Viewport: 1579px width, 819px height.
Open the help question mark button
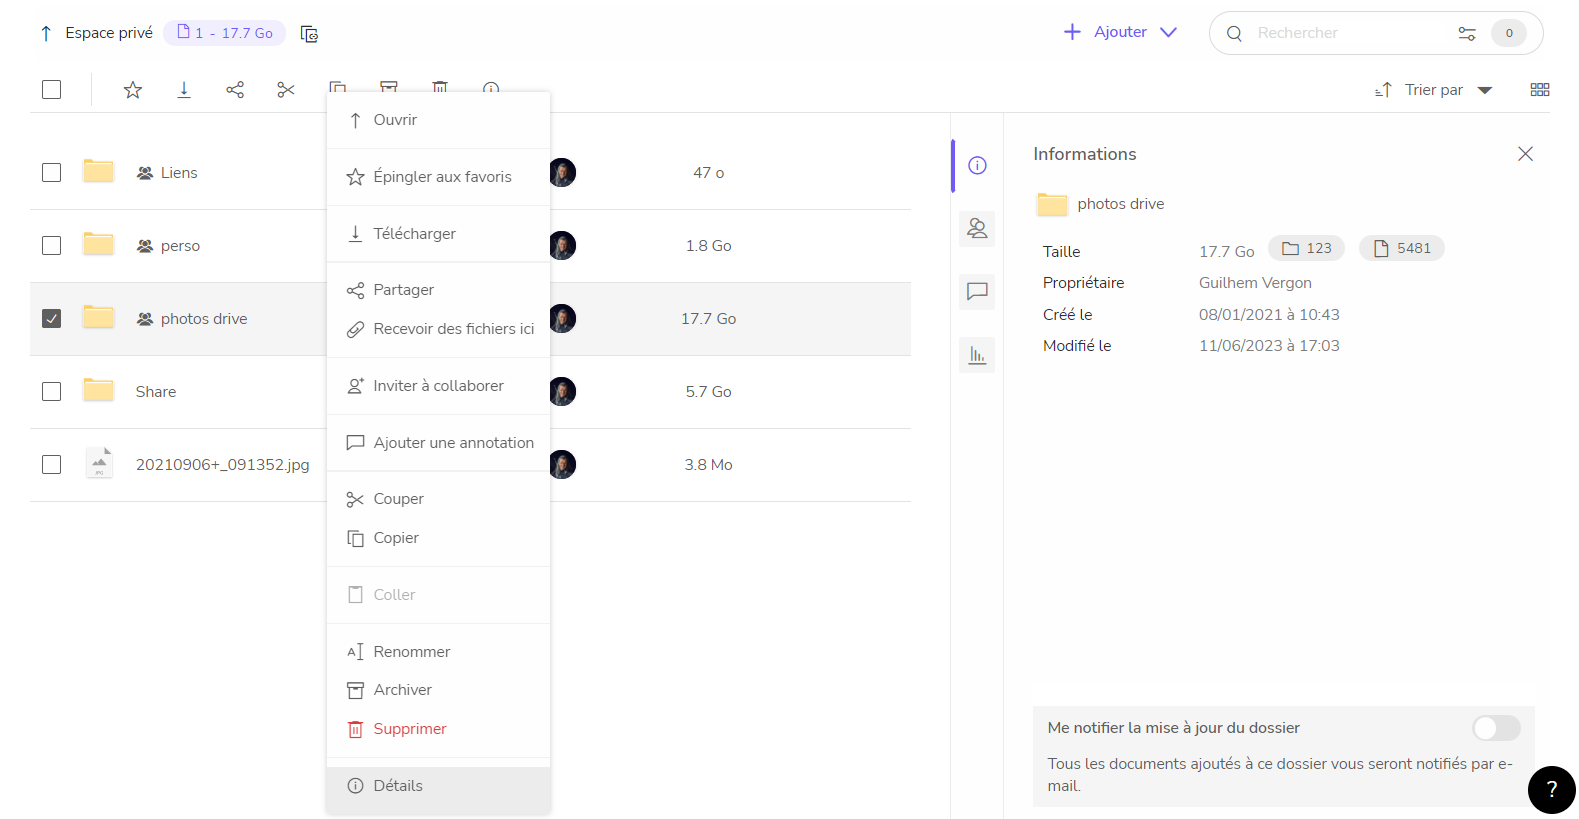(1552, 790)
